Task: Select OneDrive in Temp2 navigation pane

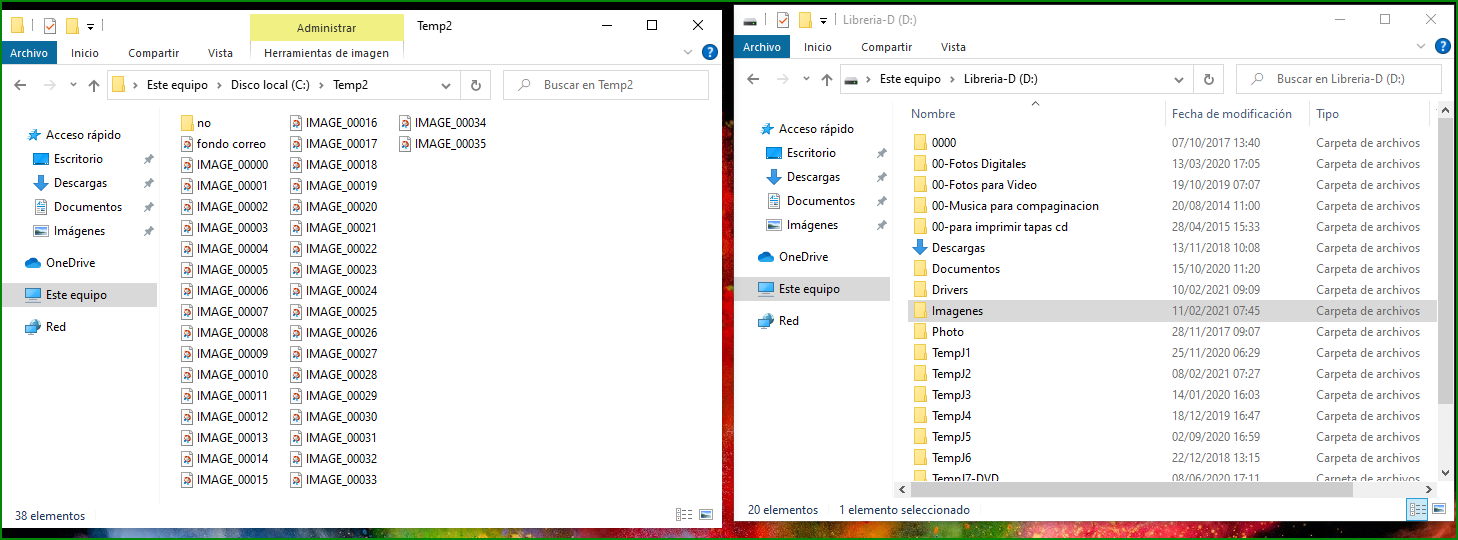Action: [x=59, y=263]
